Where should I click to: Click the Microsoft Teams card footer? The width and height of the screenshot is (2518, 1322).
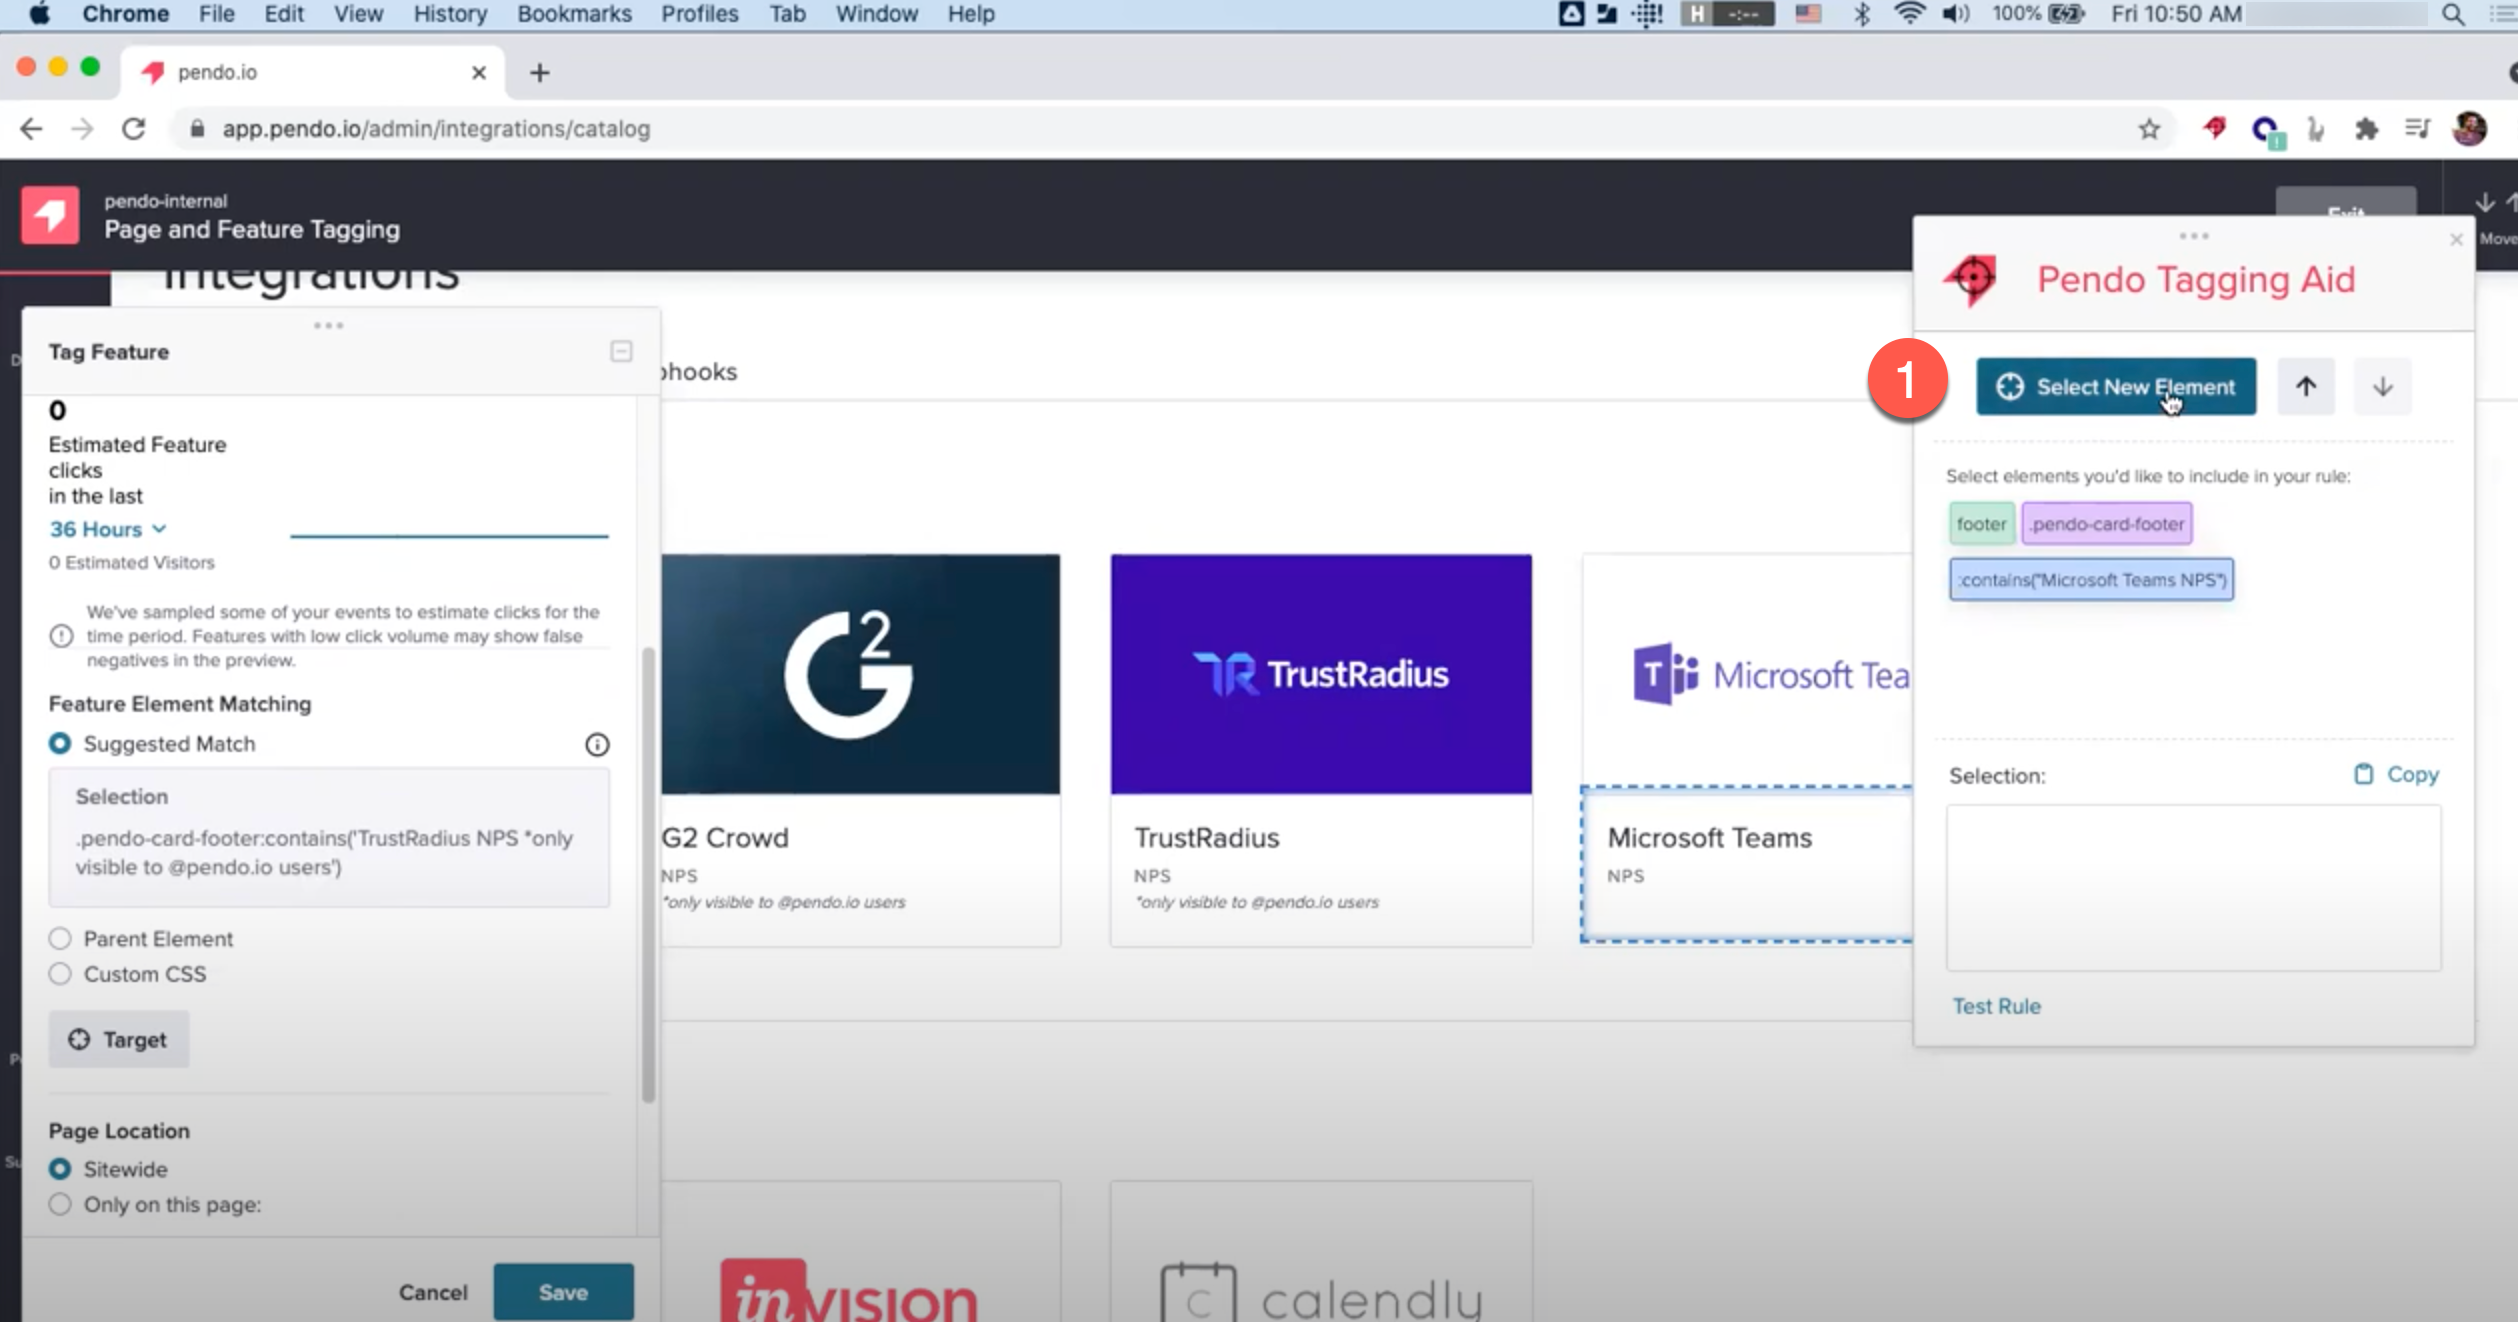(x=1747, y=864)
